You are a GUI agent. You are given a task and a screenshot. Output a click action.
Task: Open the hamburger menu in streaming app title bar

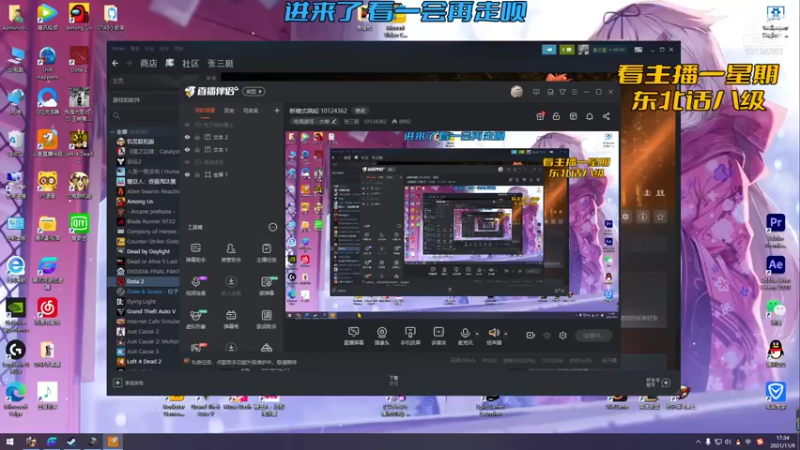574,92
